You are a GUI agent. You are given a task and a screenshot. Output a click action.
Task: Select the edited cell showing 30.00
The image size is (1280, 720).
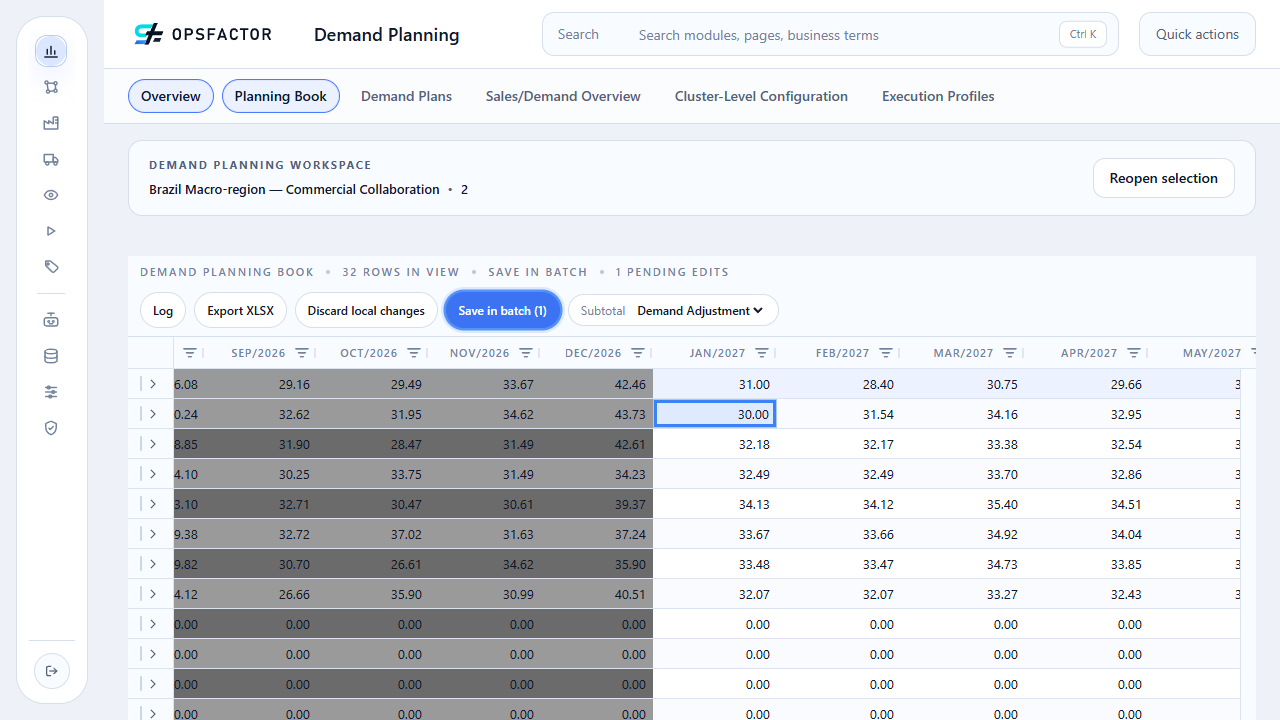pos(715,414)
